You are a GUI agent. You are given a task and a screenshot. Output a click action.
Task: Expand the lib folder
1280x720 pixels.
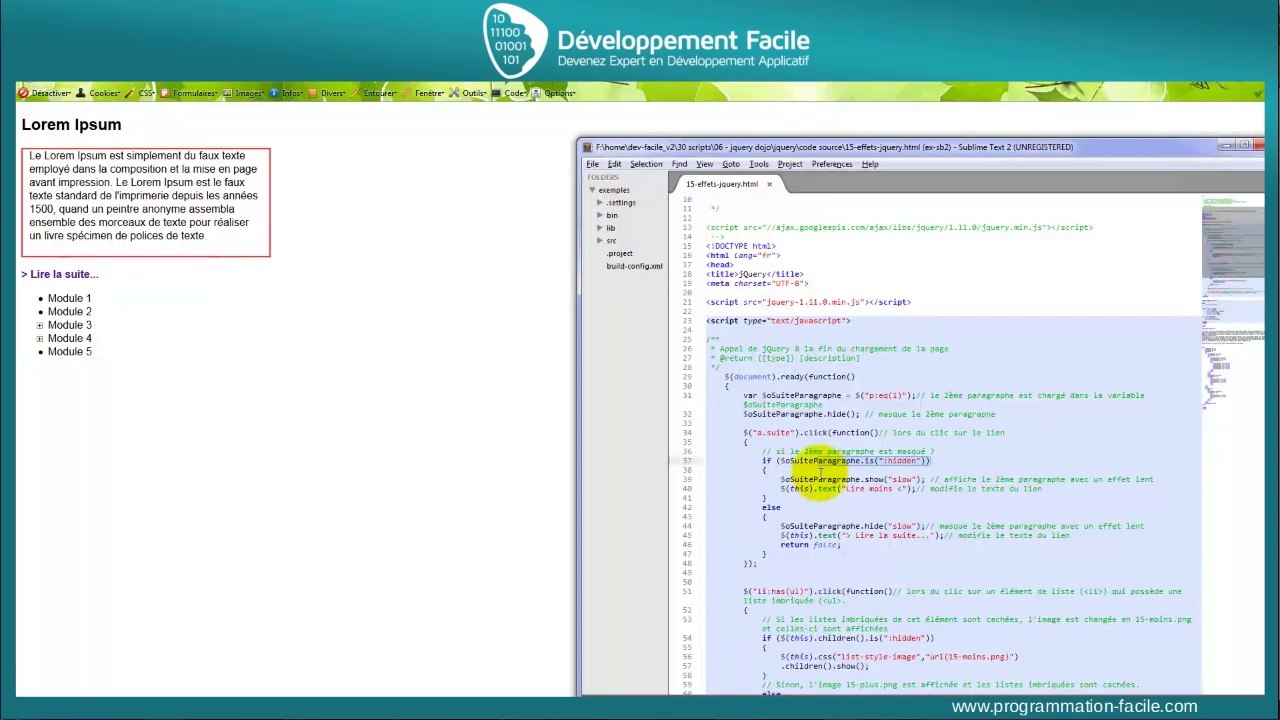[600, 228]
